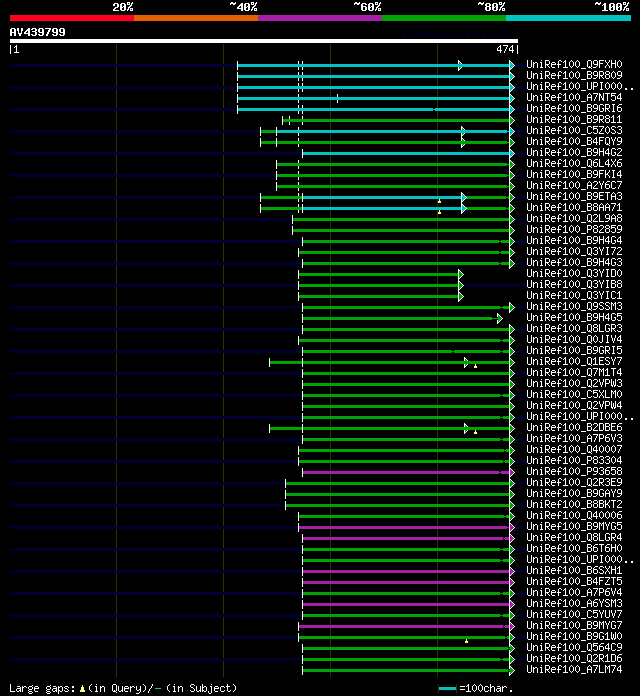Click the red 20% identity color segment
This screenshot has height=696, width=640.
tap(72, 18)
